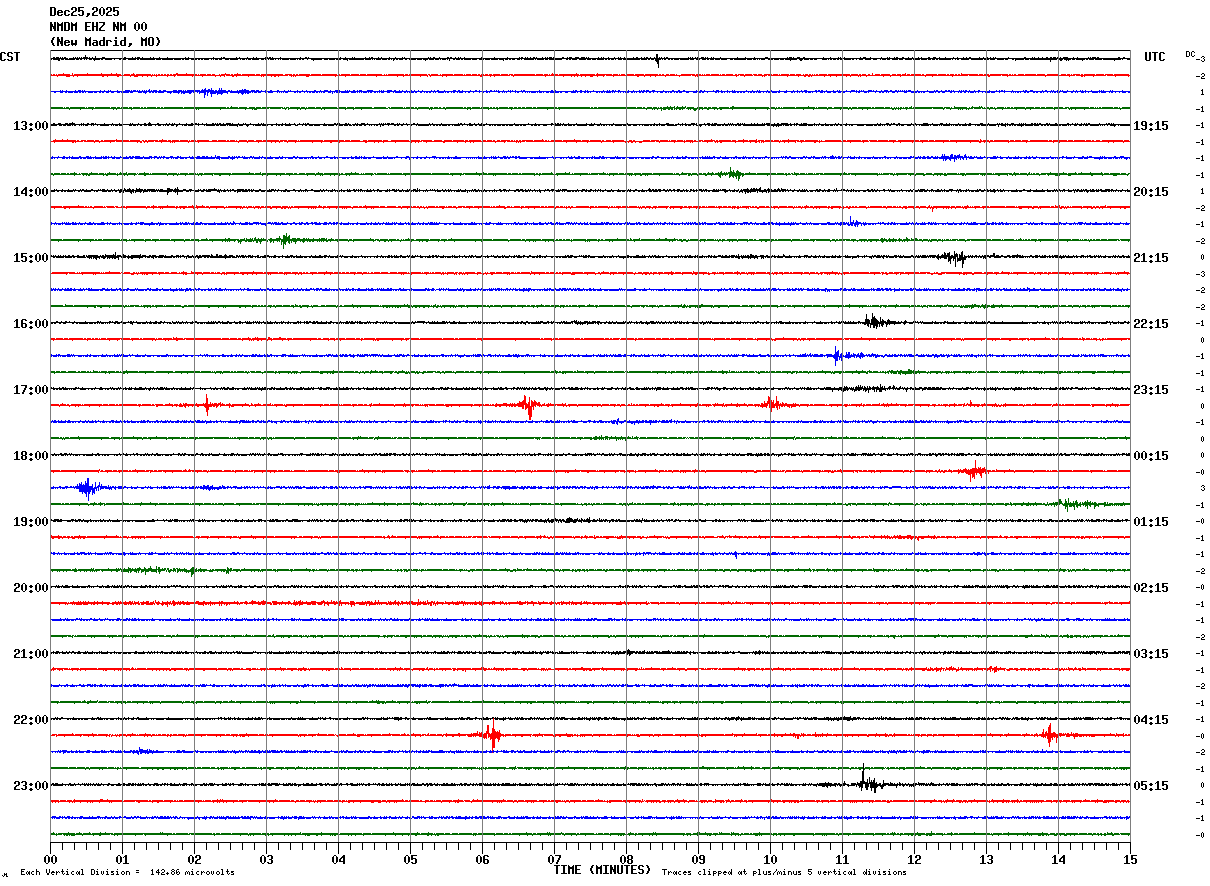This screenshot has height=886, width=1210.
Task: Select the black event on the 15:00 trace
Action: tap(954, 258)
